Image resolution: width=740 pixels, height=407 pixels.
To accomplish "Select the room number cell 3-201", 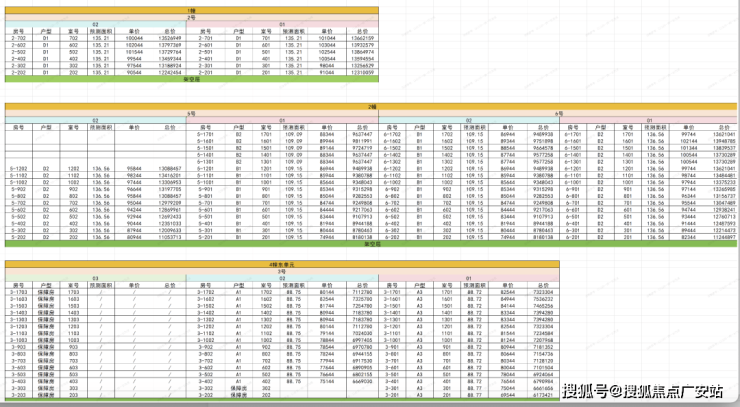I will (x=392, y=395).
